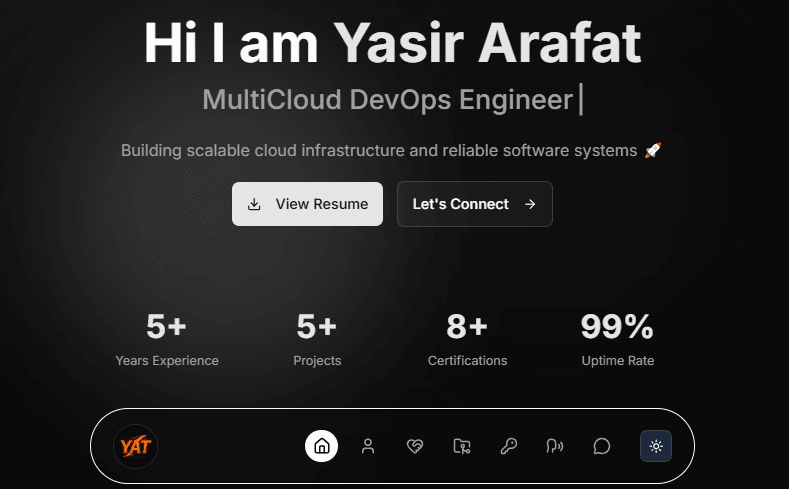Click the download icon on View Resume

point(254,204)
